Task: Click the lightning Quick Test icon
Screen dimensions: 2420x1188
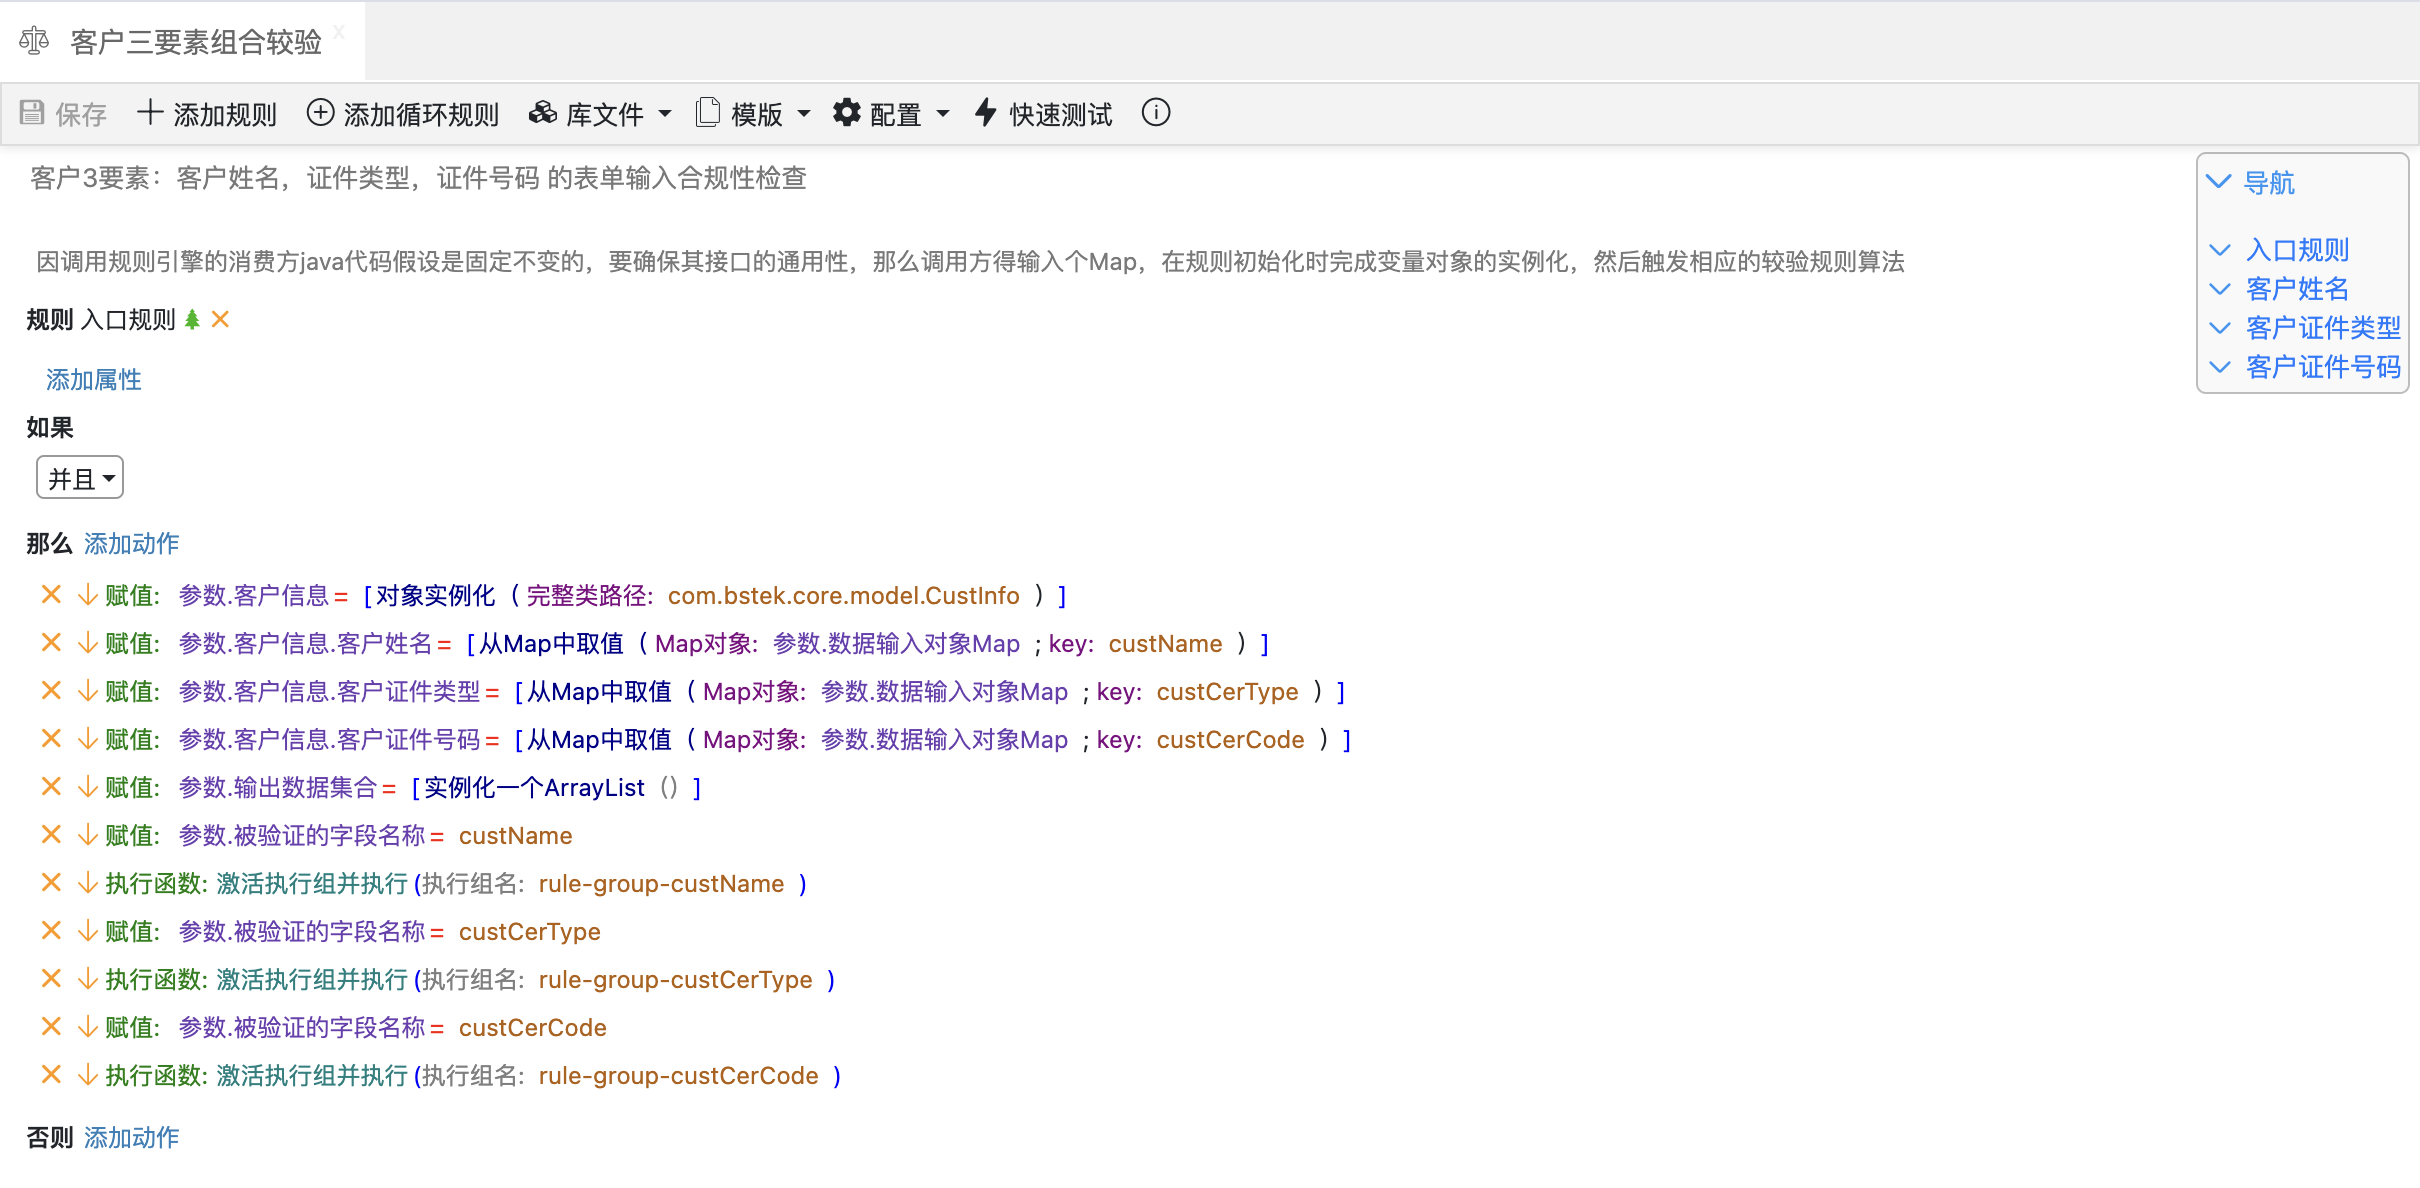Action: pyautogui.click(x=986, y=113)
